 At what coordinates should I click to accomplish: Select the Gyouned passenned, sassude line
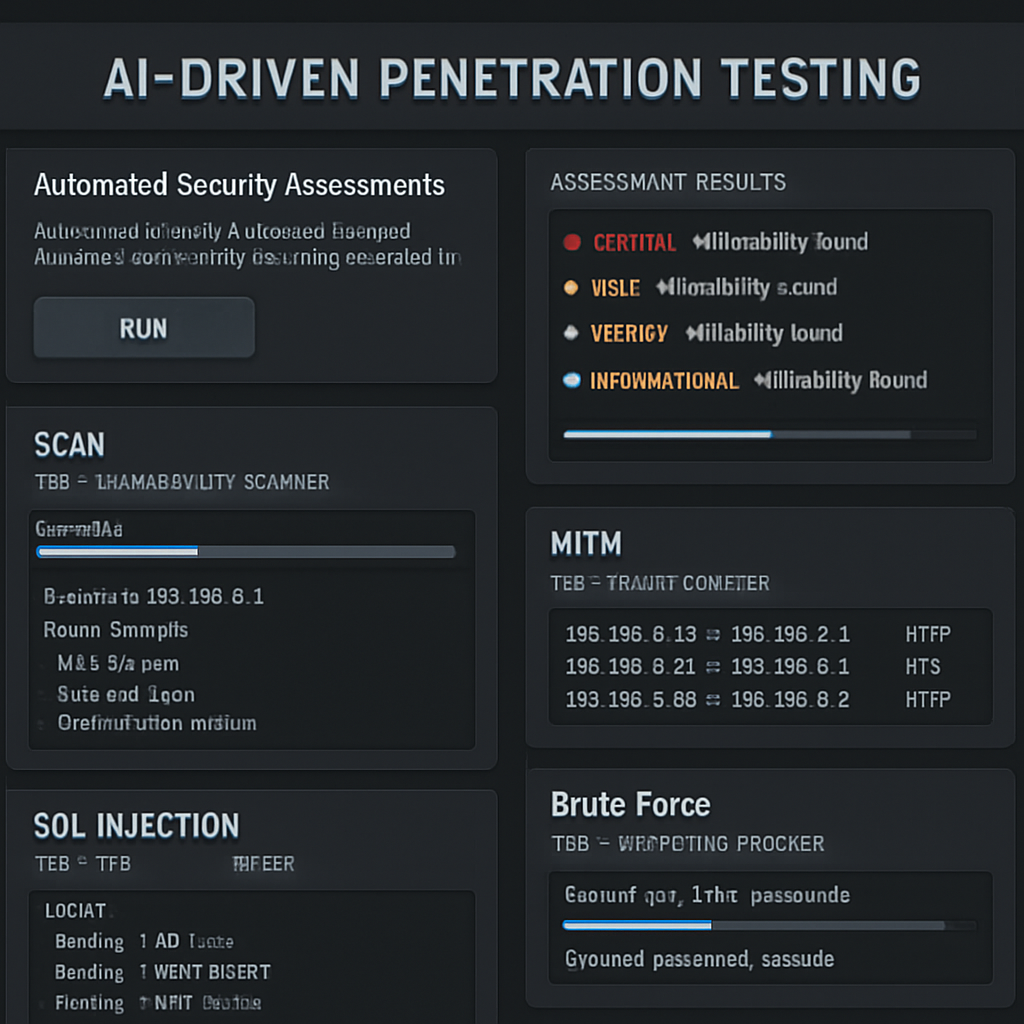click(699, 959)
